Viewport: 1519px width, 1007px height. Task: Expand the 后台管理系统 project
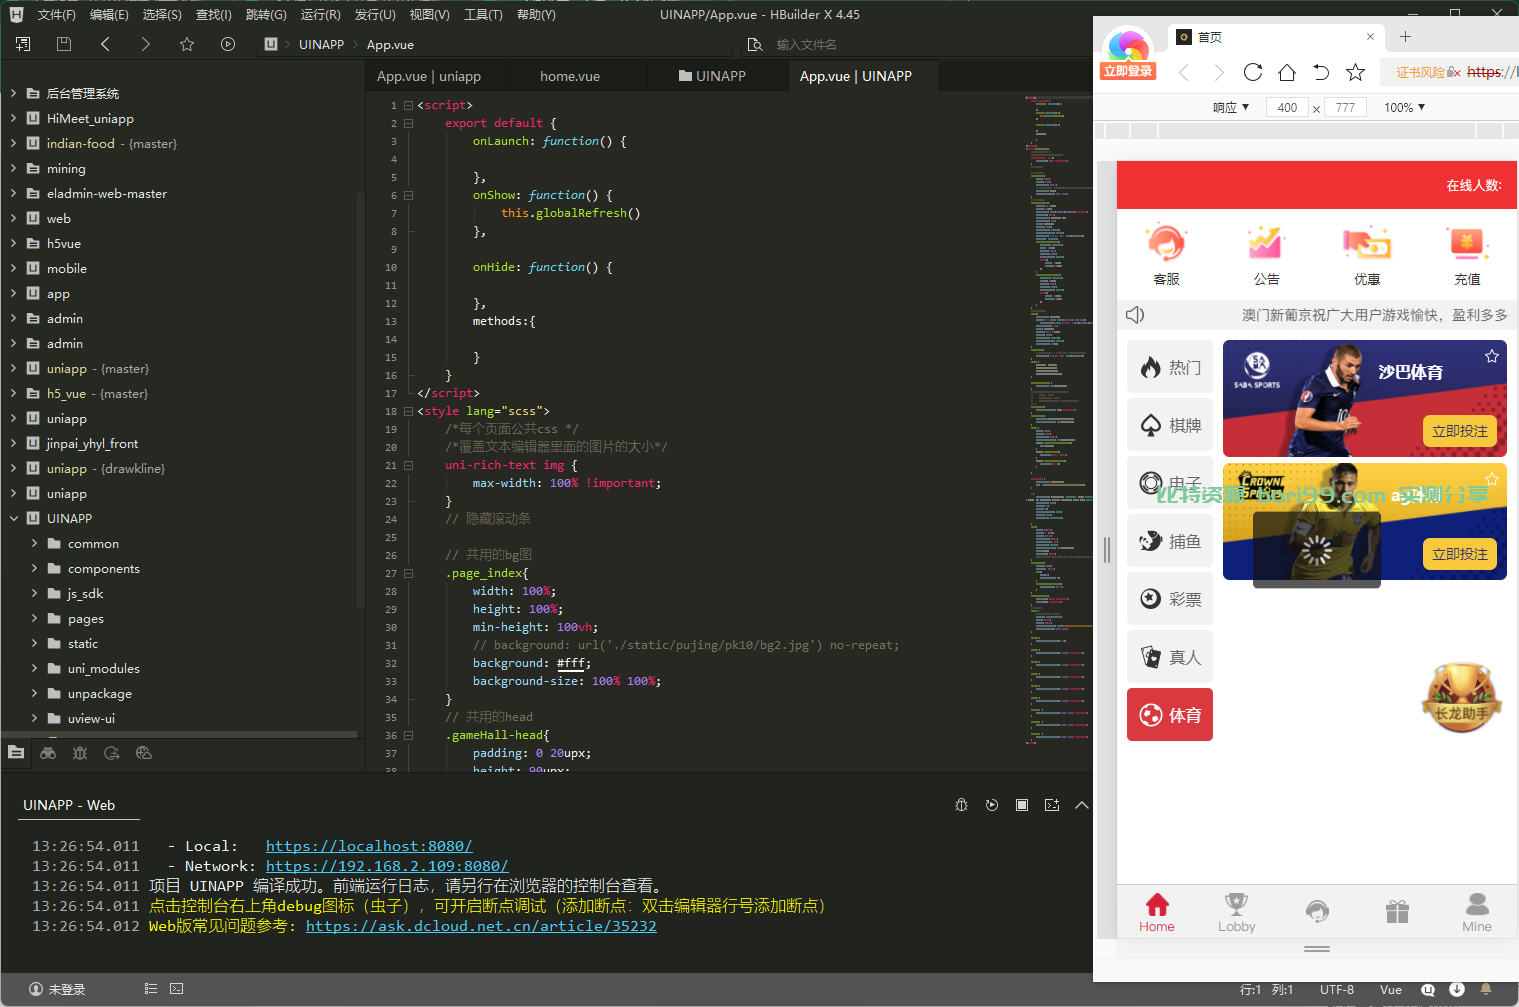13,93
